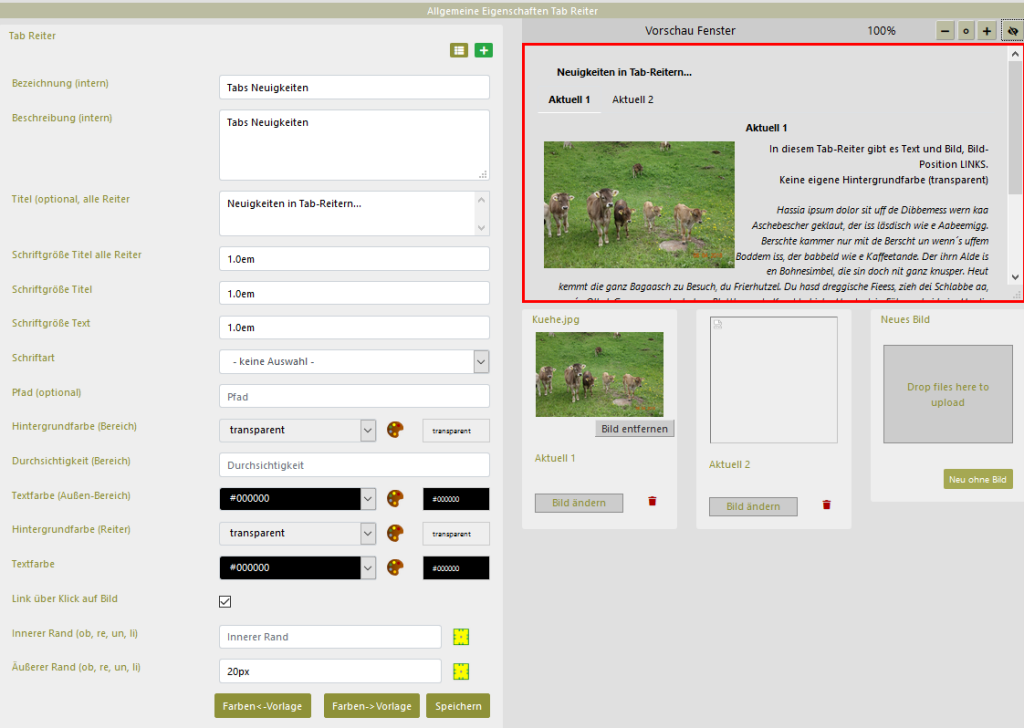Open the tab list view icon
Image resolution: width=1024 pixels, height=728 pixels.
pos(459,50)
